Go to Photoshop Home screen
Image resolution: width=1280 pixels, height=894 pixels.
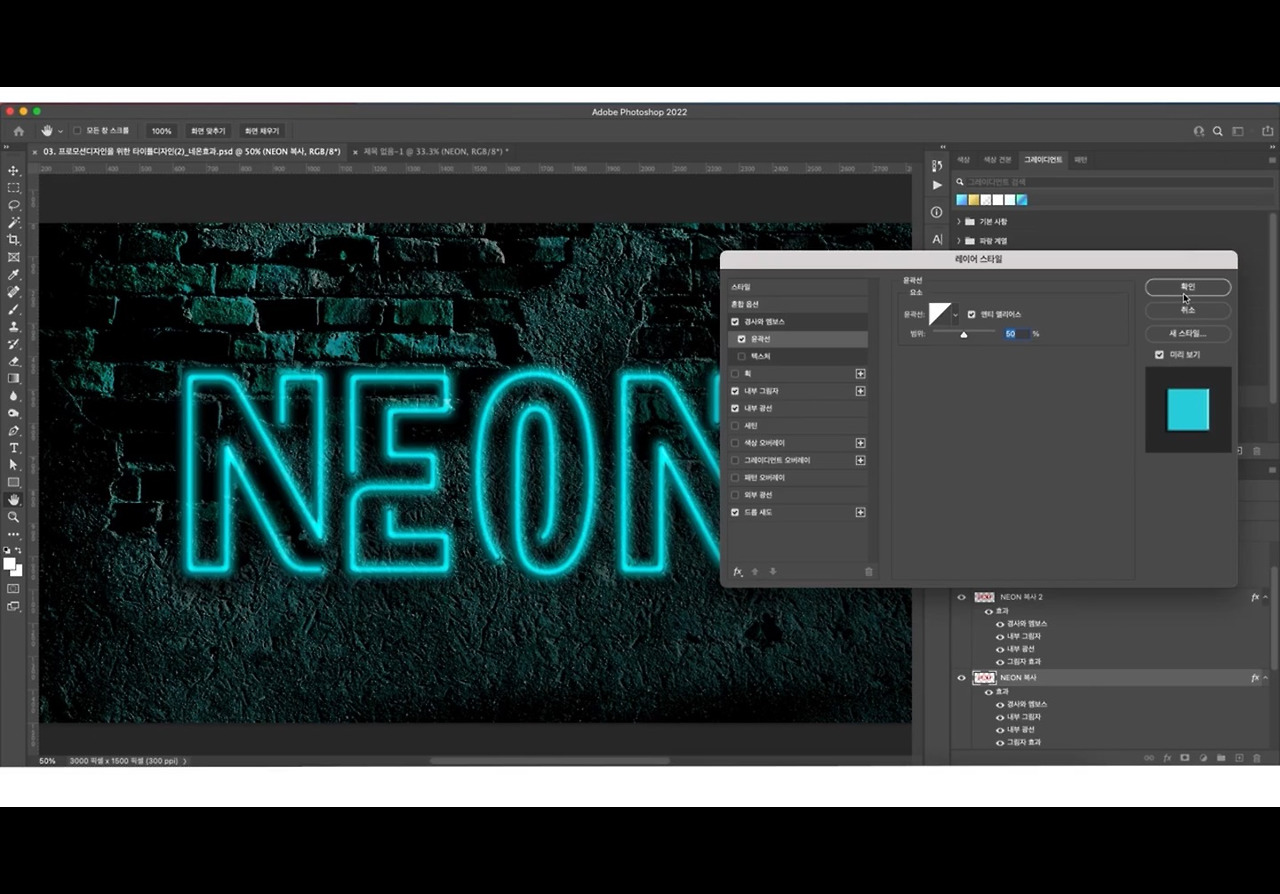[18, 131]
